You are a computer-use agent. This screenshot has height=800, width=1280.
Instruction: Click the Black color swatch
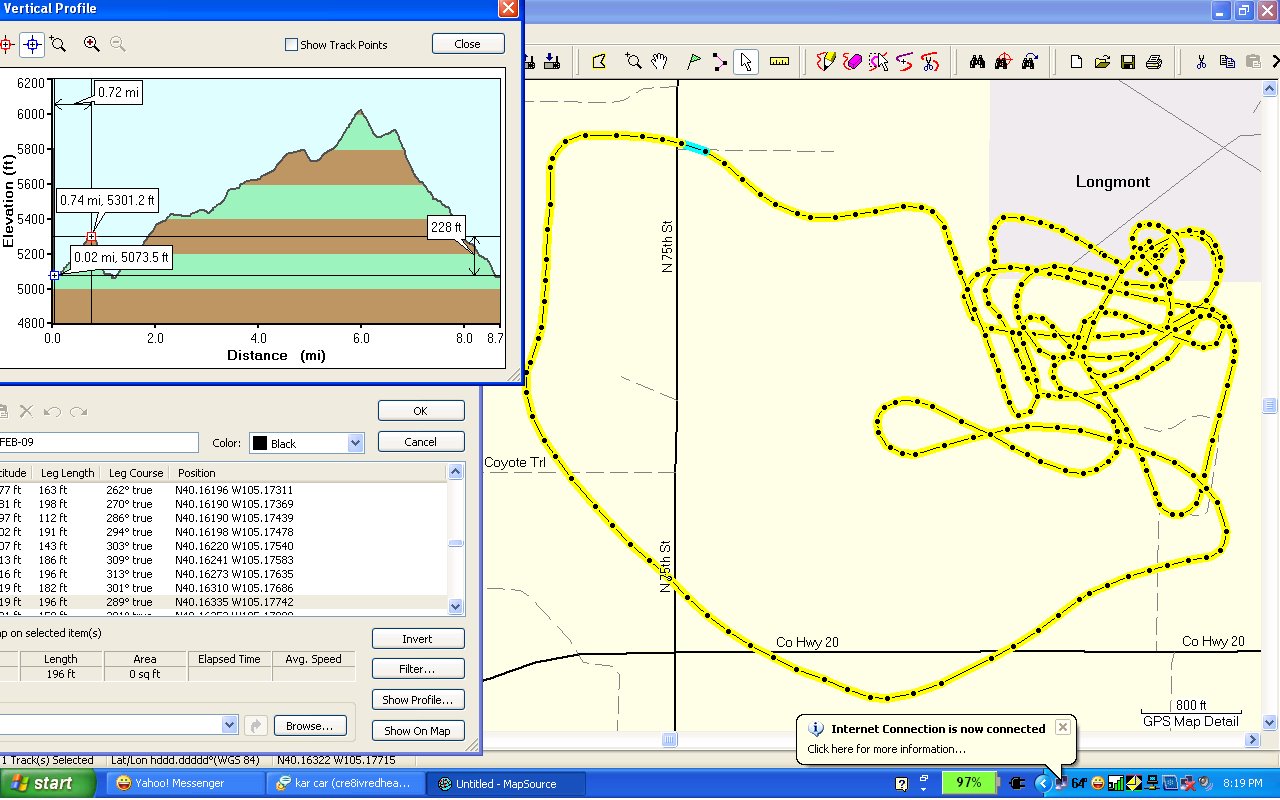[x=260, y=443]
